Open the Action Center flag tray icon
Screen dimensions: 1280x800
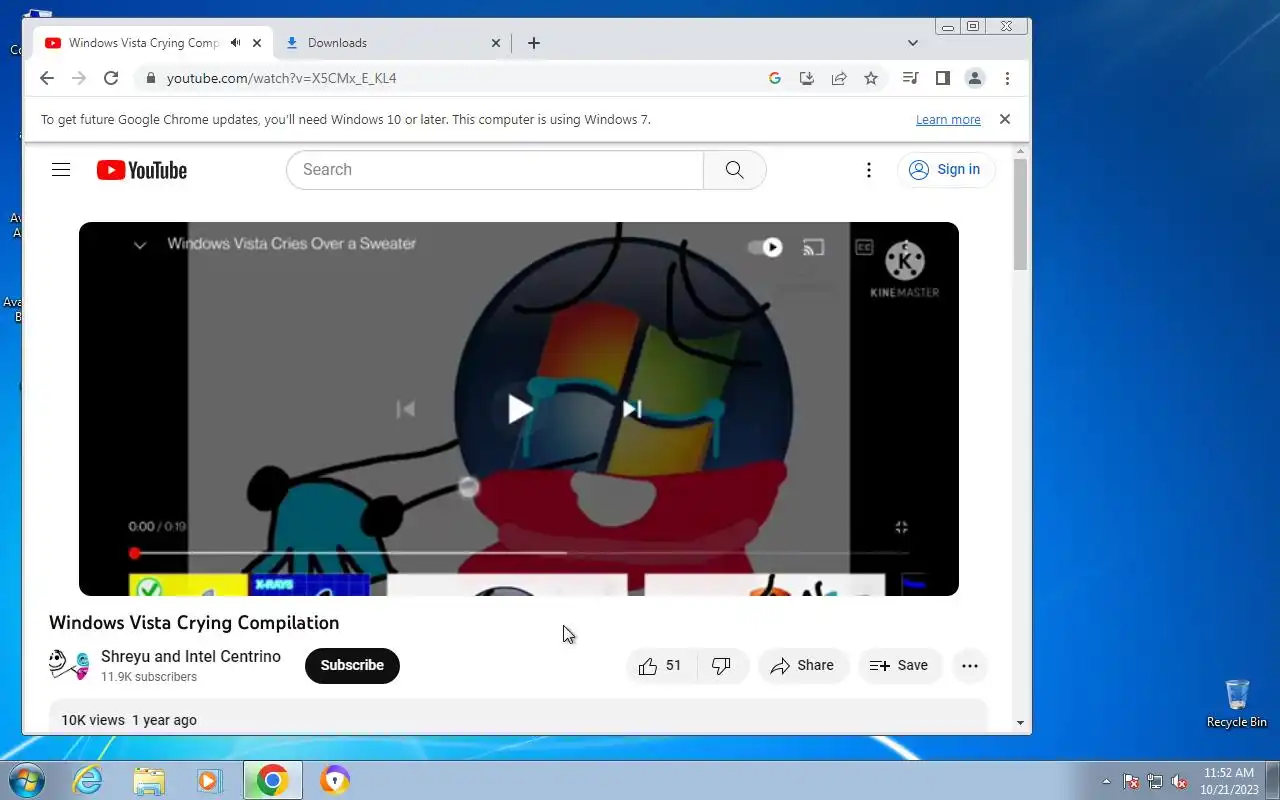click(x=1131, y=781)
